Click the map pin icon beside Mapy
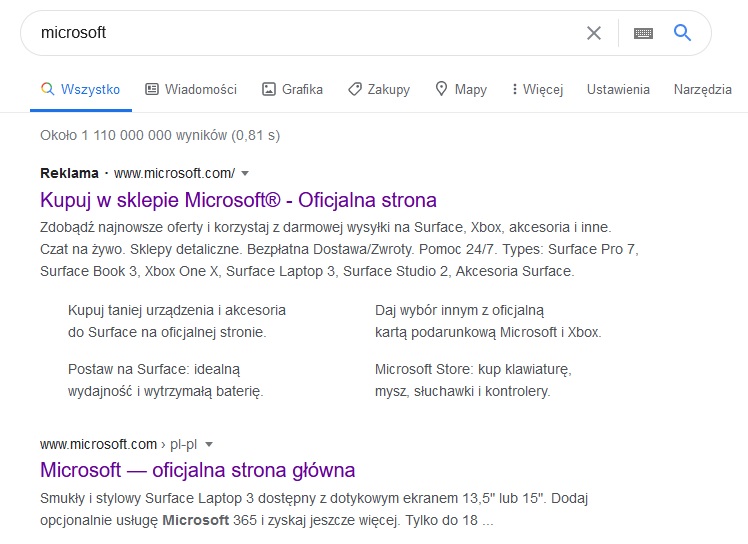This screenshot has width=748, height=544. pos(441,89)
